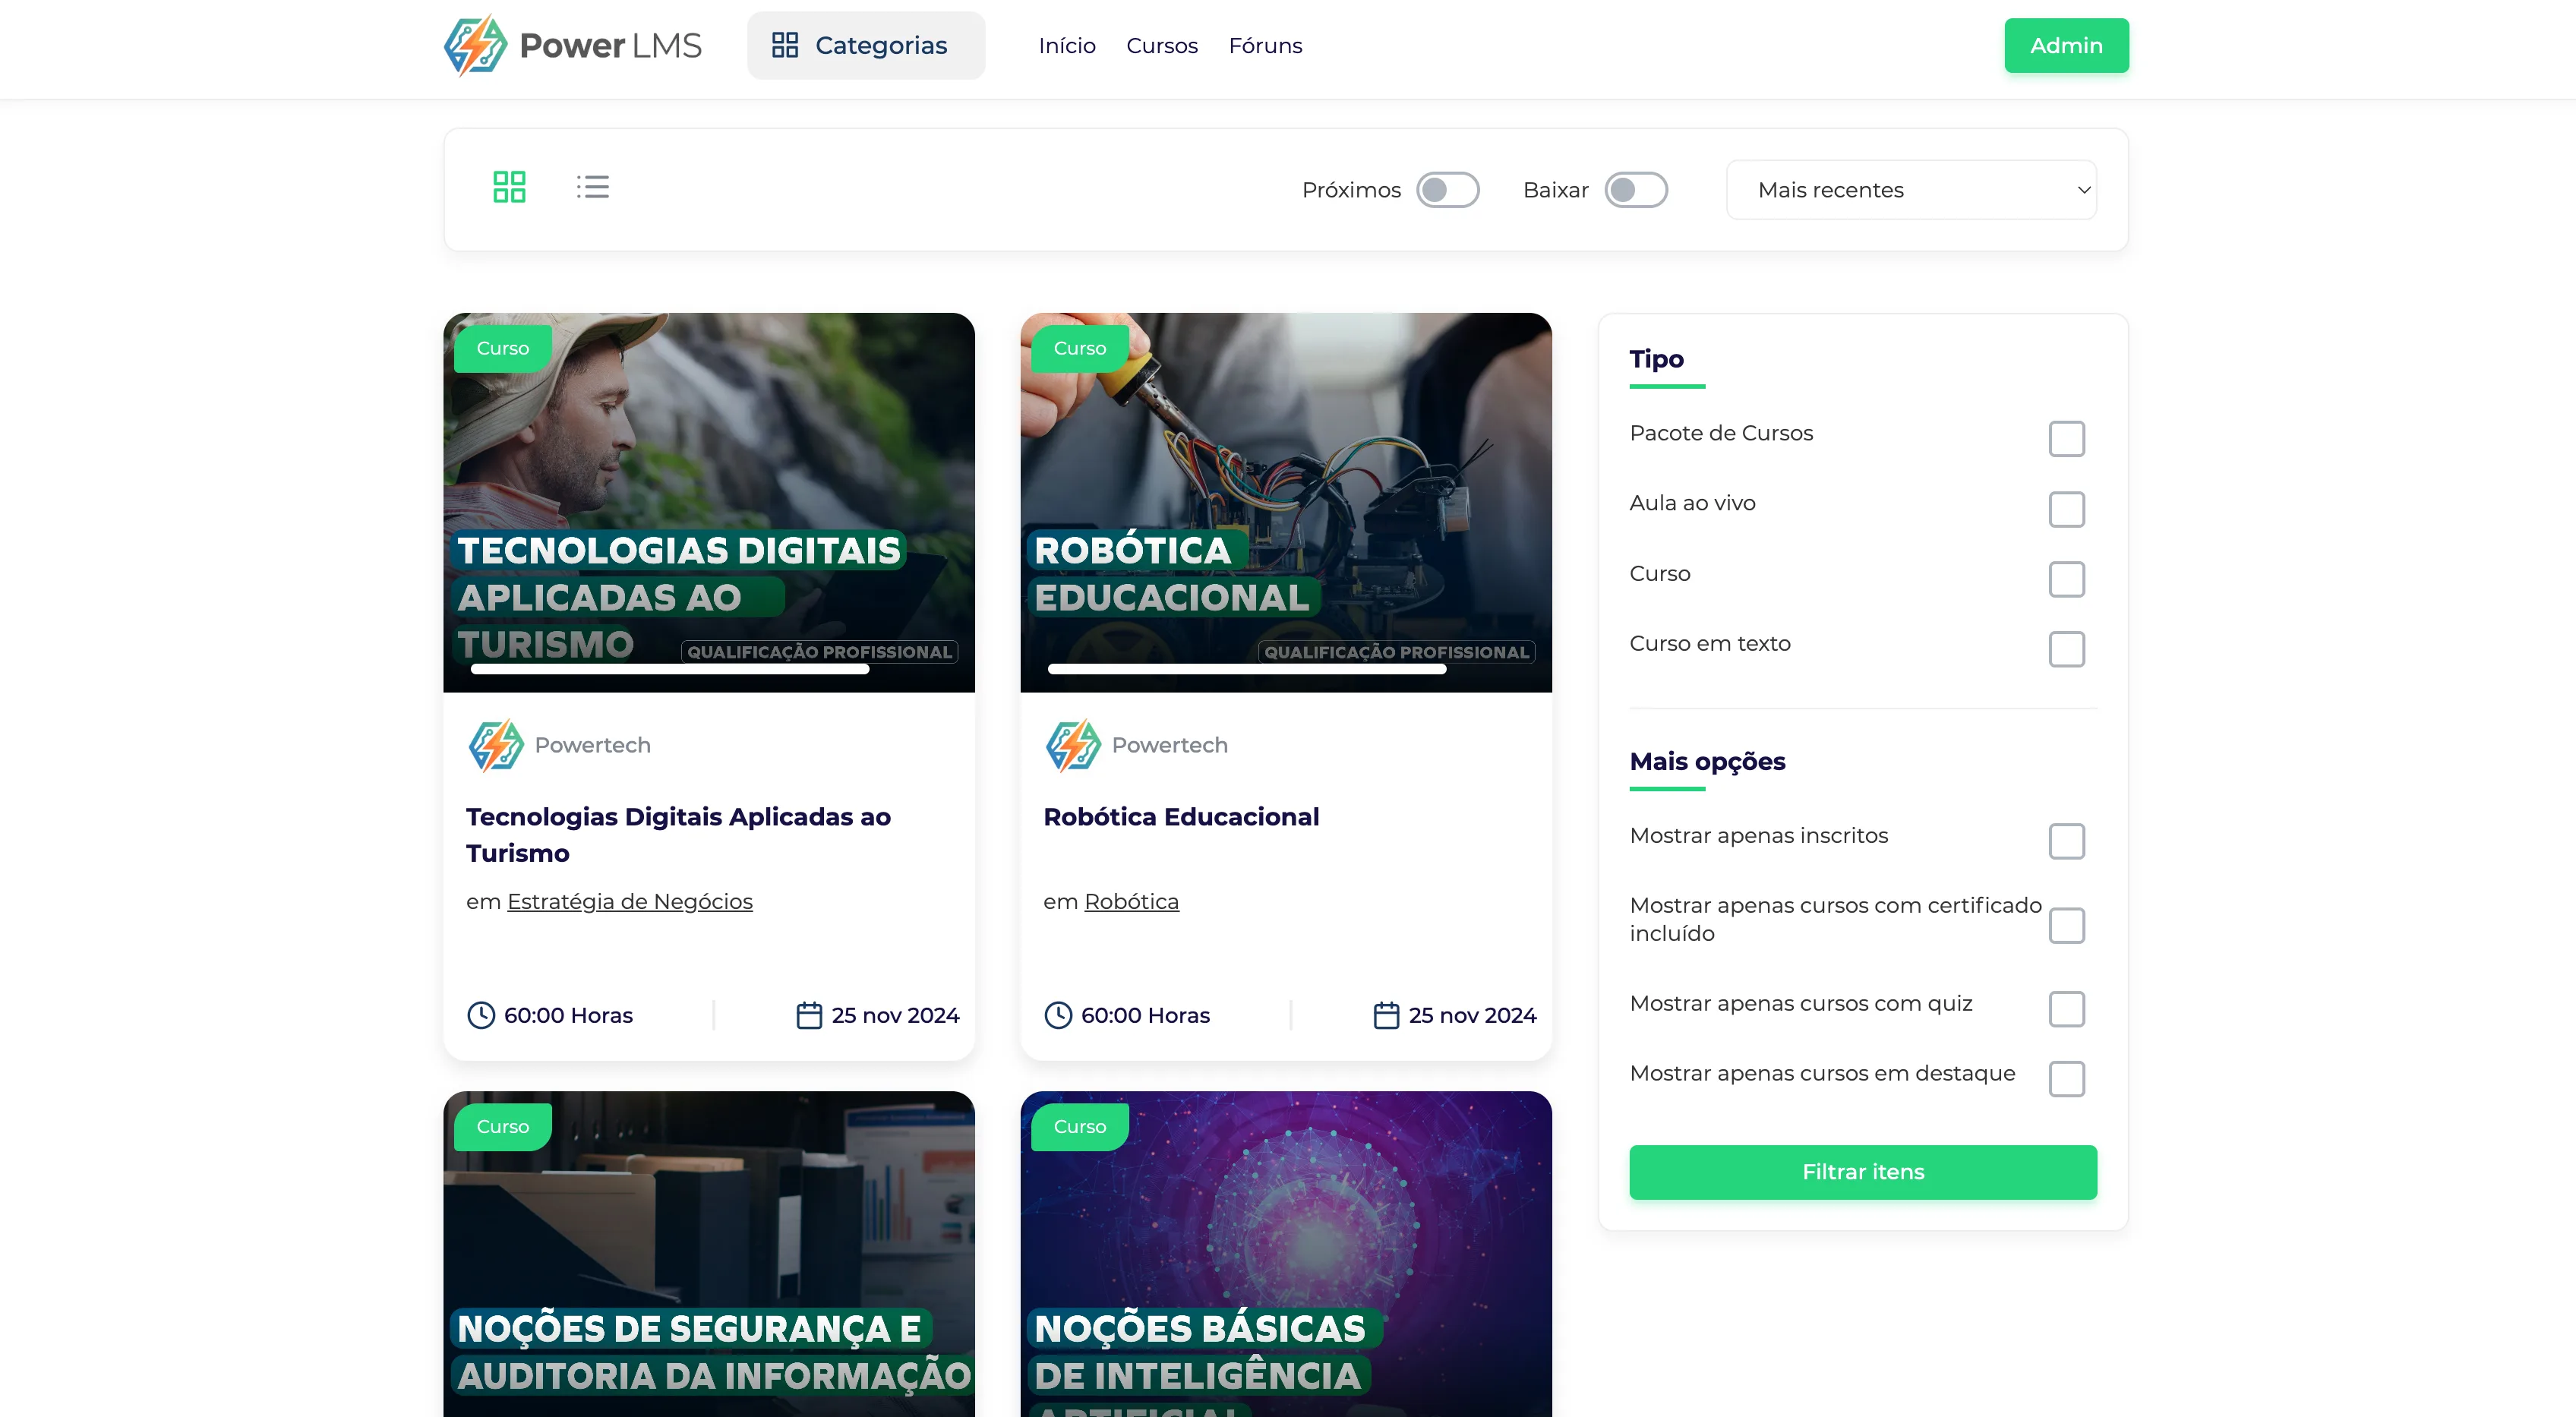Switch to list view layout
Image resolution: width=2576 pixels, height=1417 pixels.
pyautogui.click(x=592, y=187)
